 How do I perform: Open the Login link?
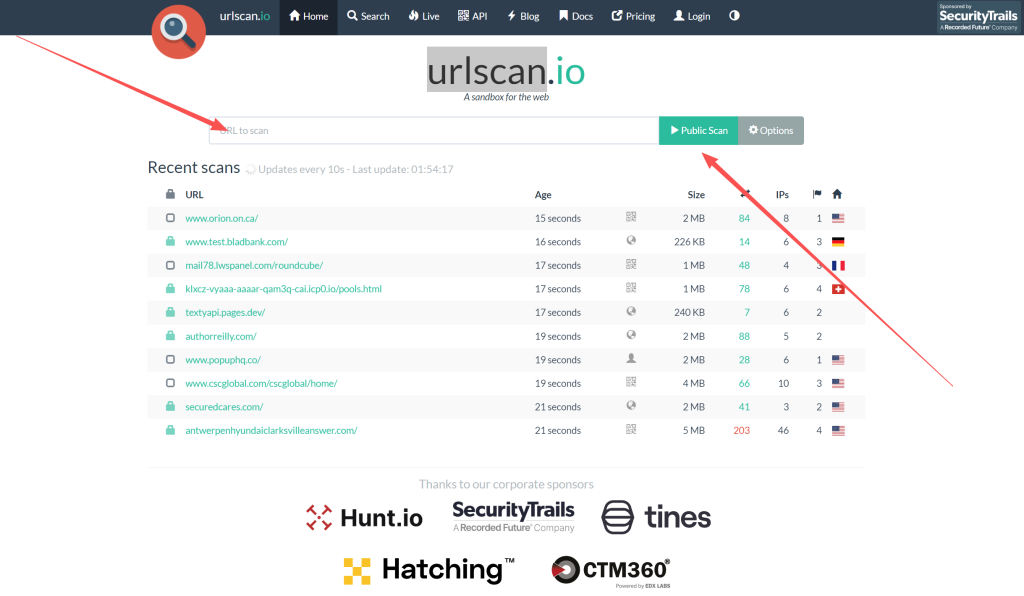pyautogui.click(x=692, y=16)
